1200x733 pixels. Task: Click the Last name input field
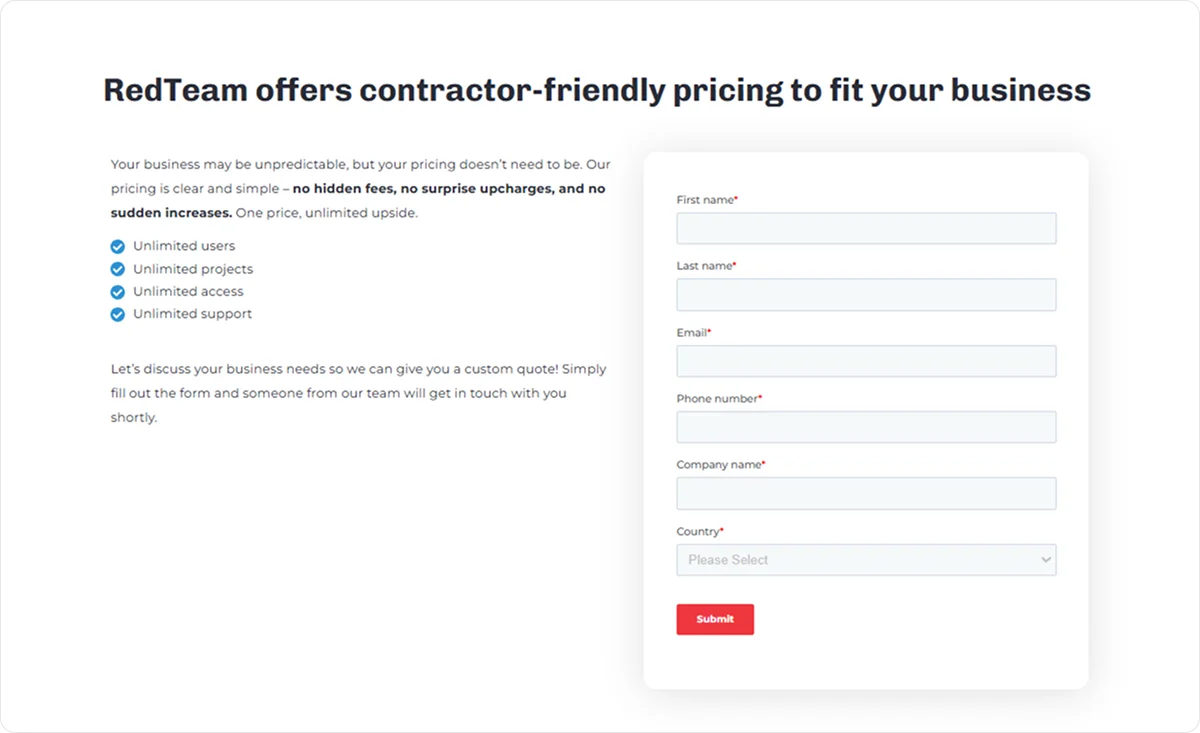tap(866, 294)
